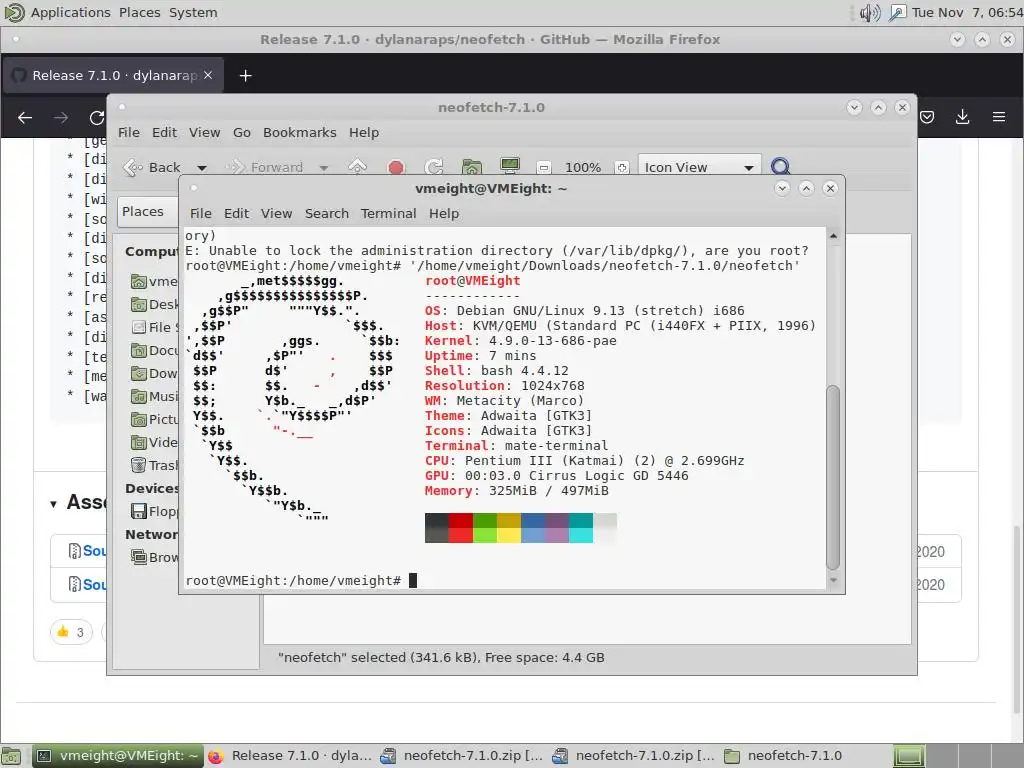This screenshot has height=768, width=1024.
Task: Open Search menu in the terminal
Action: [x=327, y=214]
